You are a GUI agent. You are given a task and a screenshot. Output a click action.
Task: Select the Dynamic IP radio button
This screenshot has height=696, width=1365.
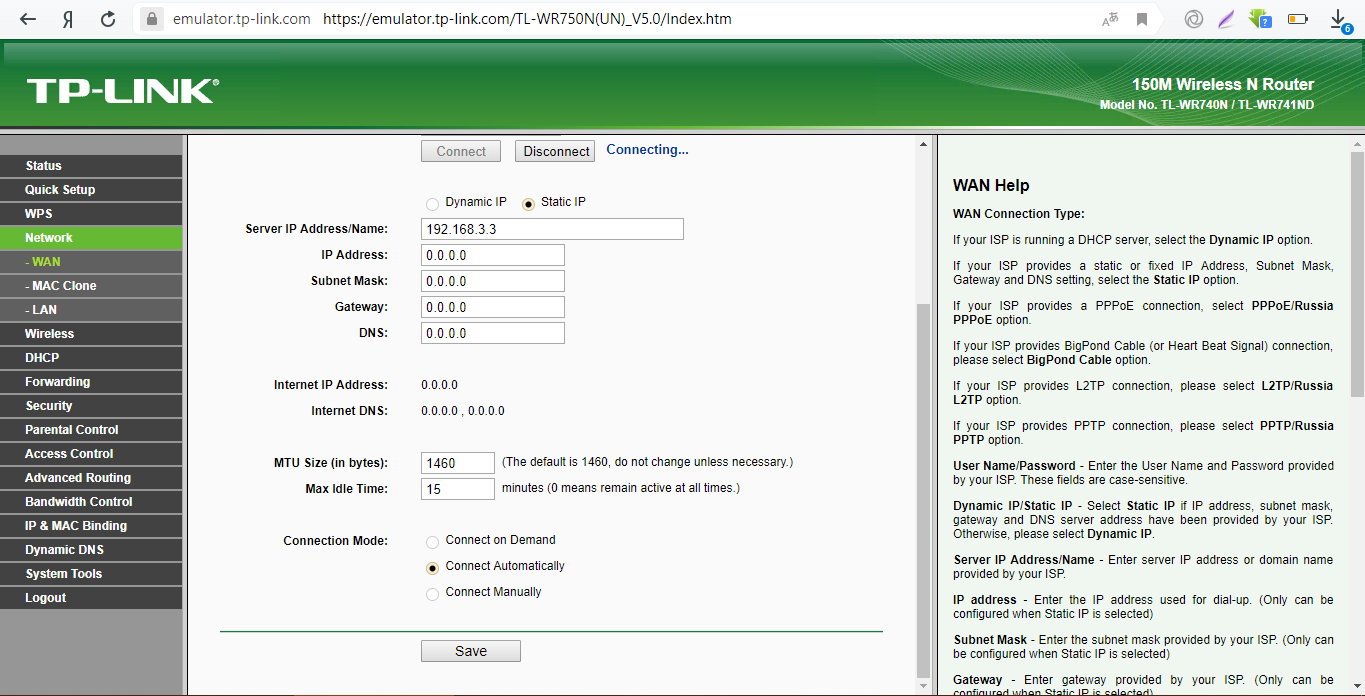pos(432,204)
